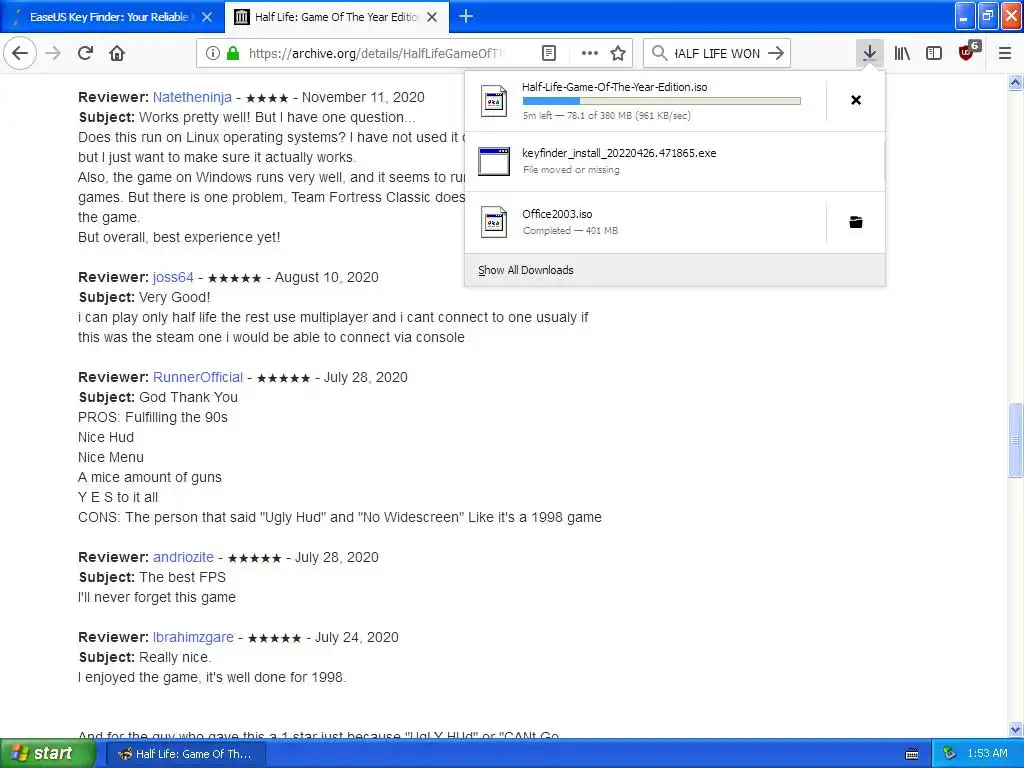The height and width of the screenshot is (768, 1024).
Task: Open reviewer joss64's profile
Action: click(173, 277)
